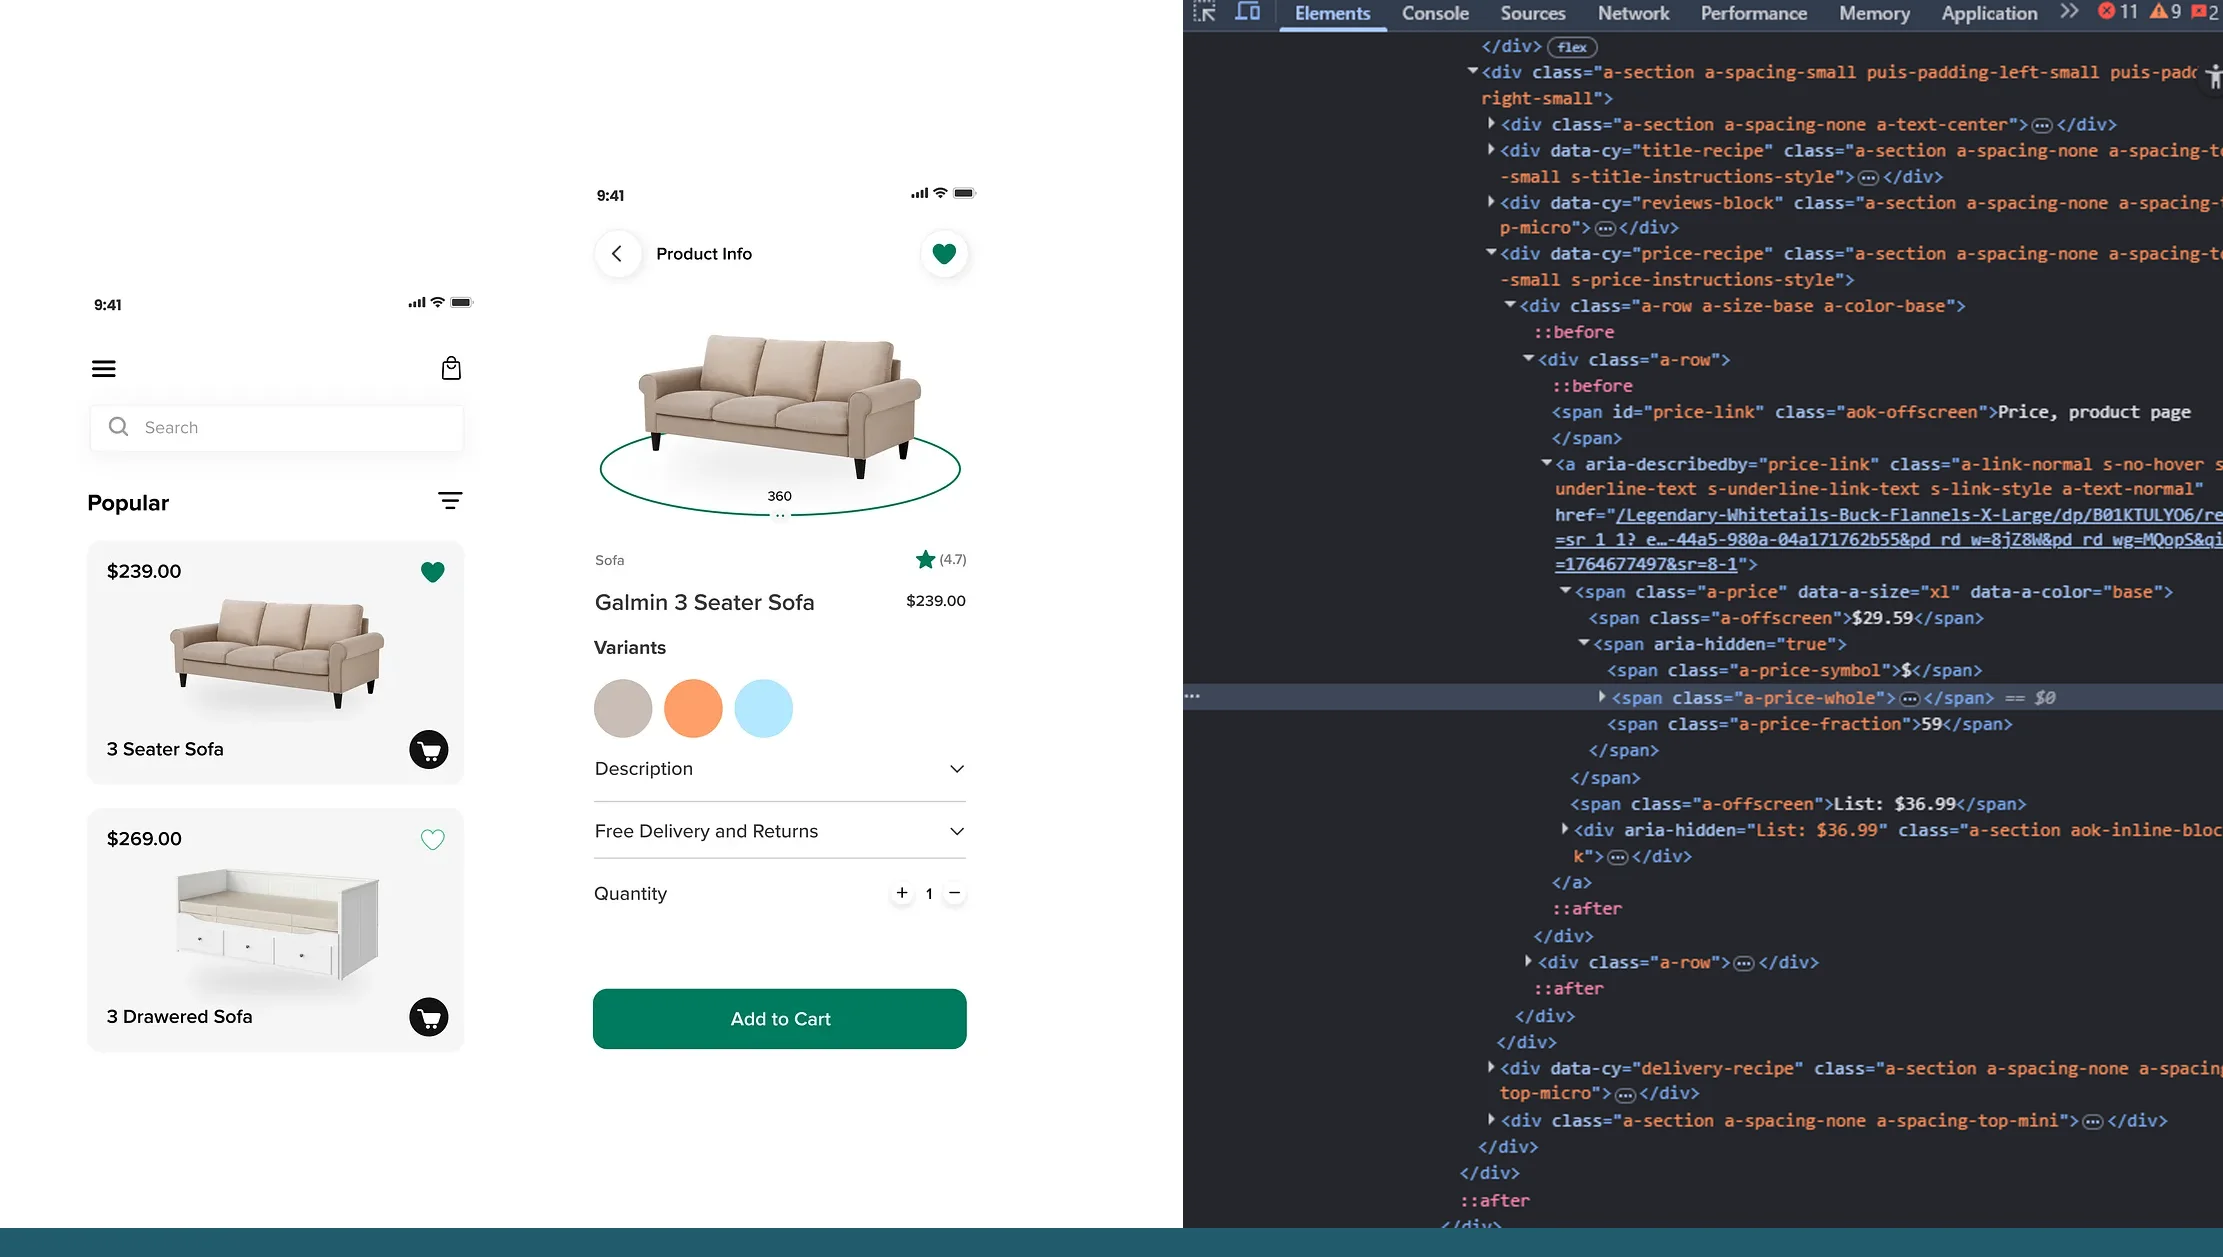Screen dimensions: 2223x1257
Task: Expand the a-price-whole span node
Action: click(x=1602, y=697)
